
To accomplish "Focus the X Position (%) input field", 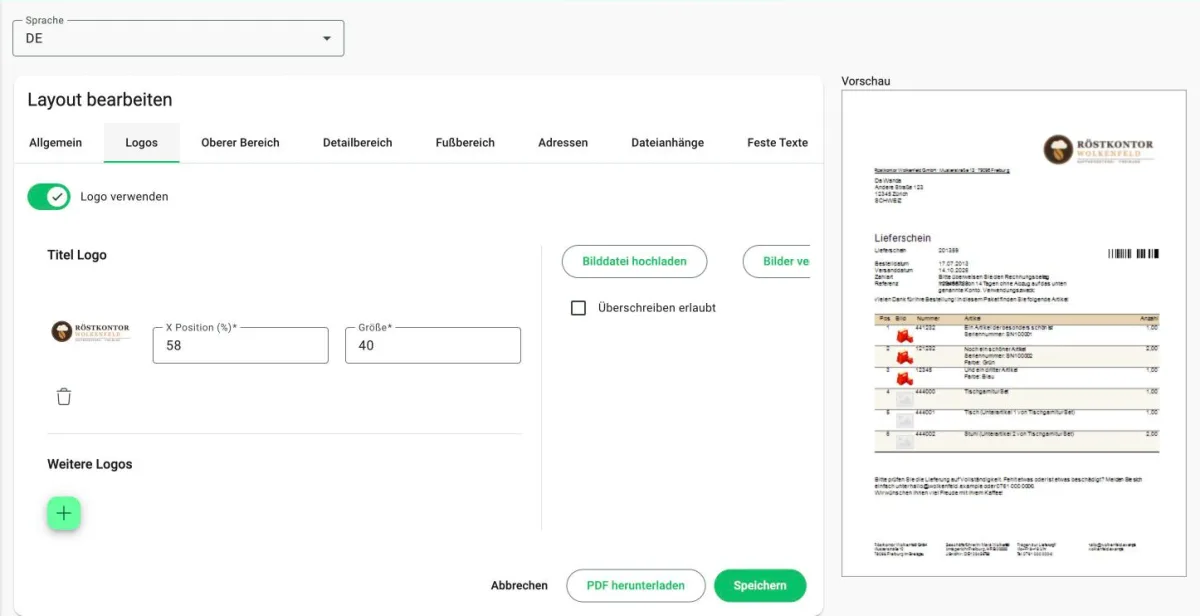I will [x=241, y=345].
